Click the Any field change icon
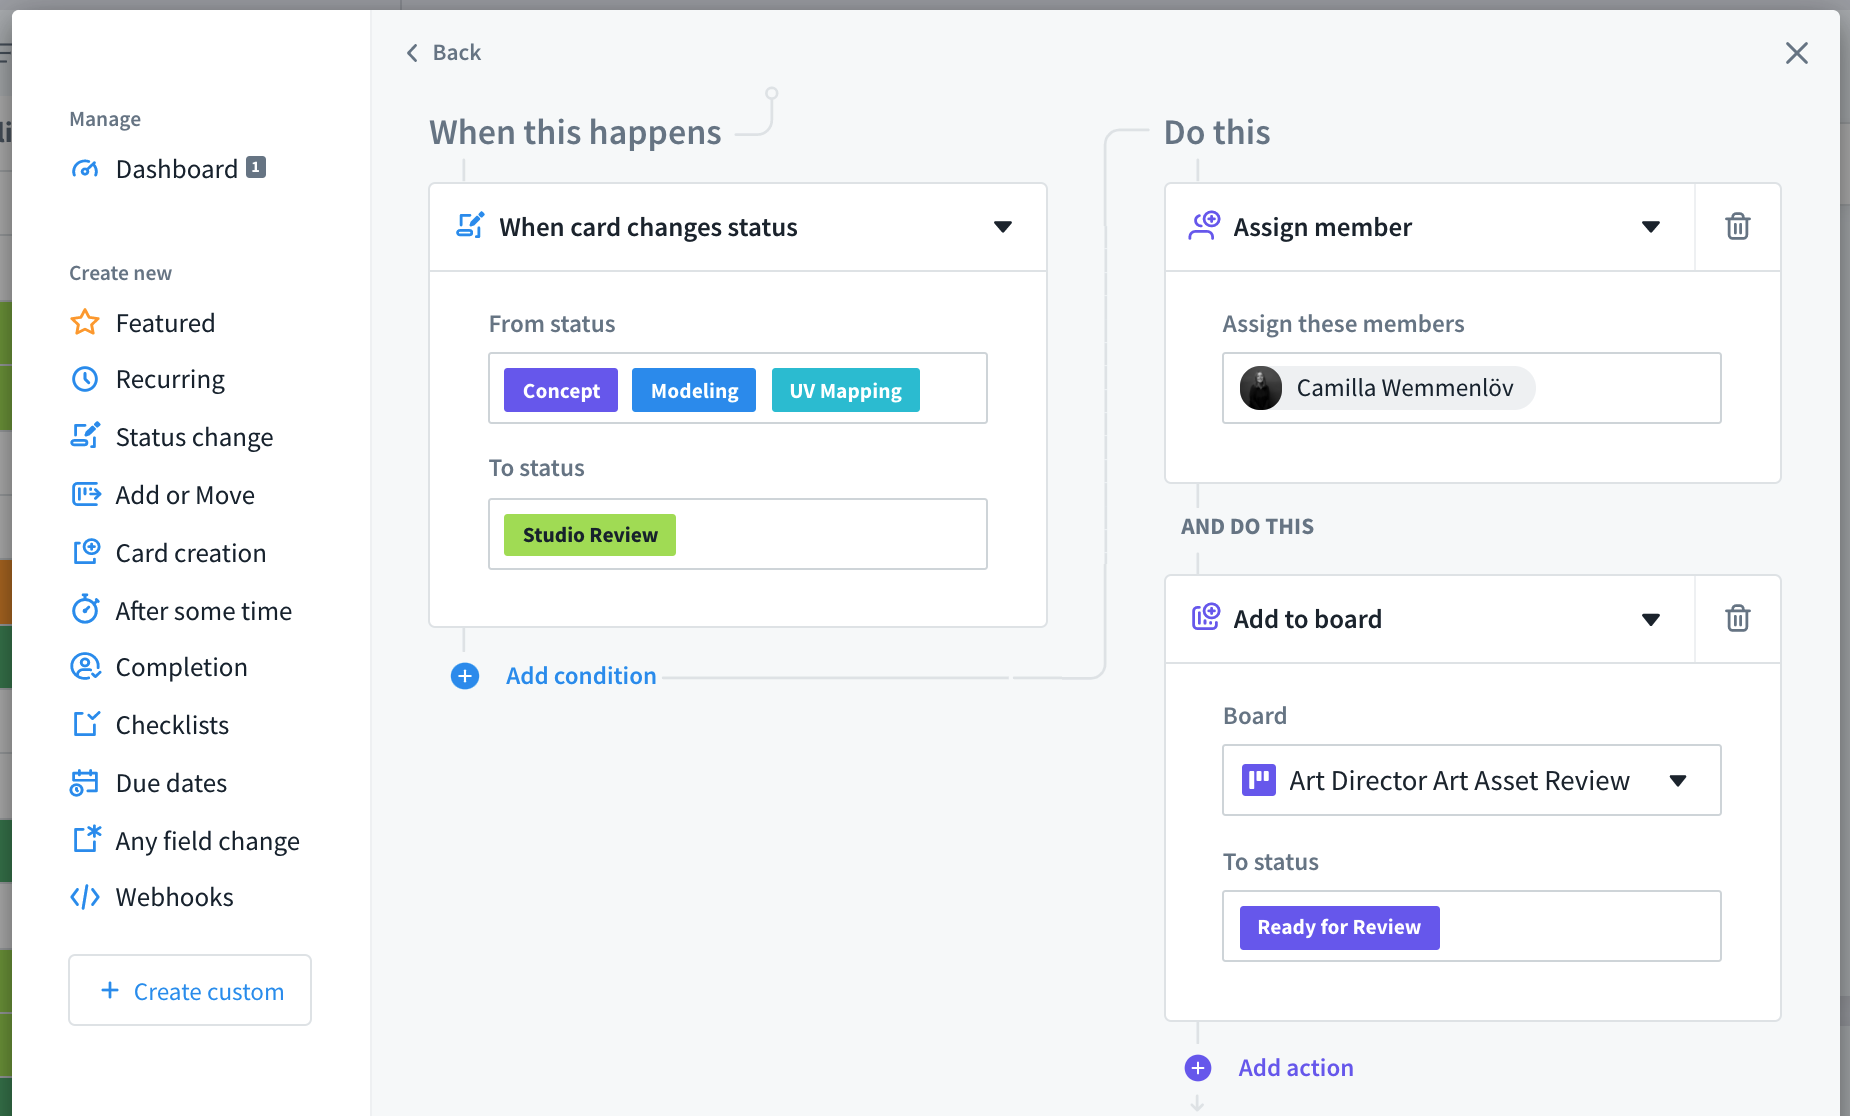Viewport: 1850px width, 1116px height. coord(86,839)
